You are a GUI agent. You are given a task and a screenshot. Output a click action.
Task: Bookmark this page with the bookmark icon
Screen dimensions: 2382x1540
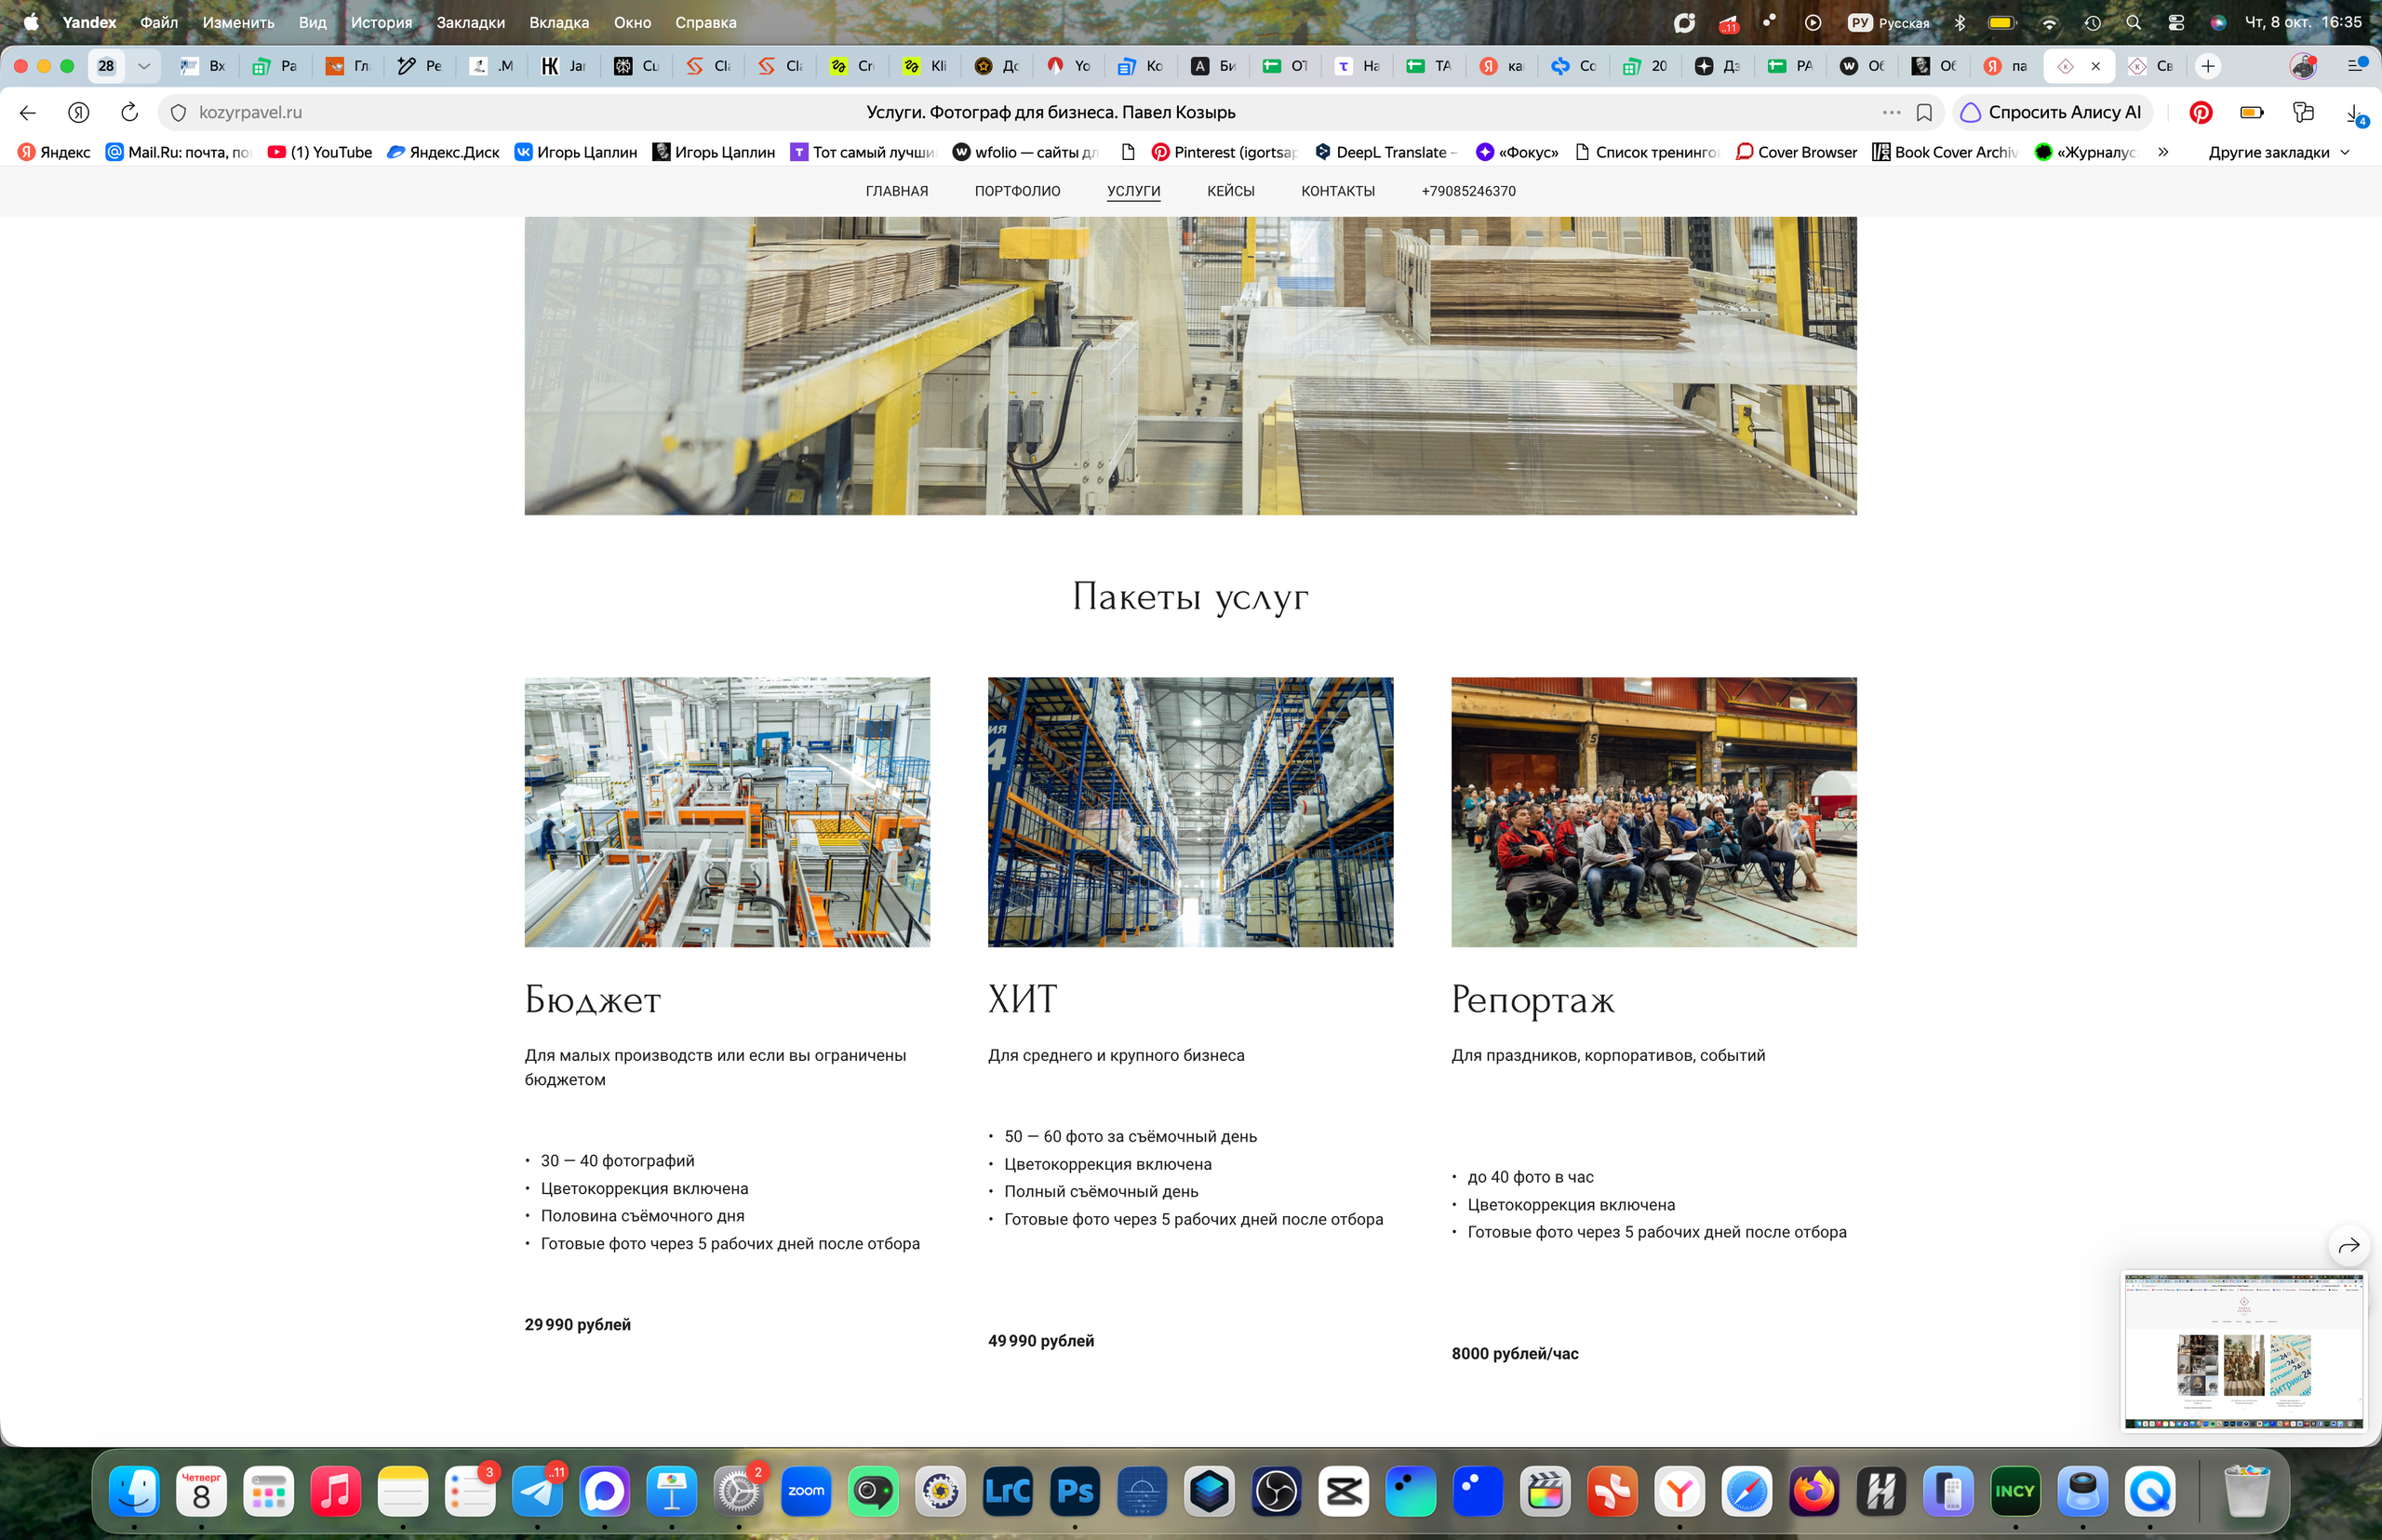1924,112
